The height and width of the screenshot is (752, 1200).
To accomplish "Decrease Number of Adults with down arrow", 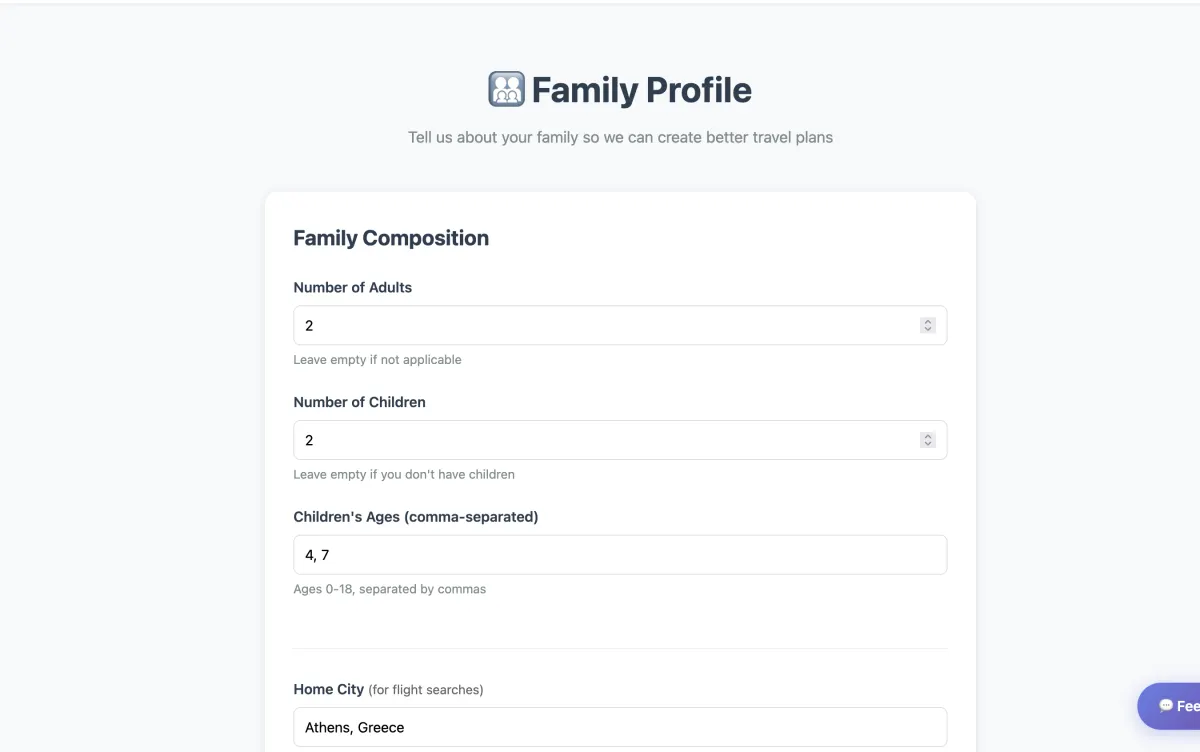I will 928,329.
